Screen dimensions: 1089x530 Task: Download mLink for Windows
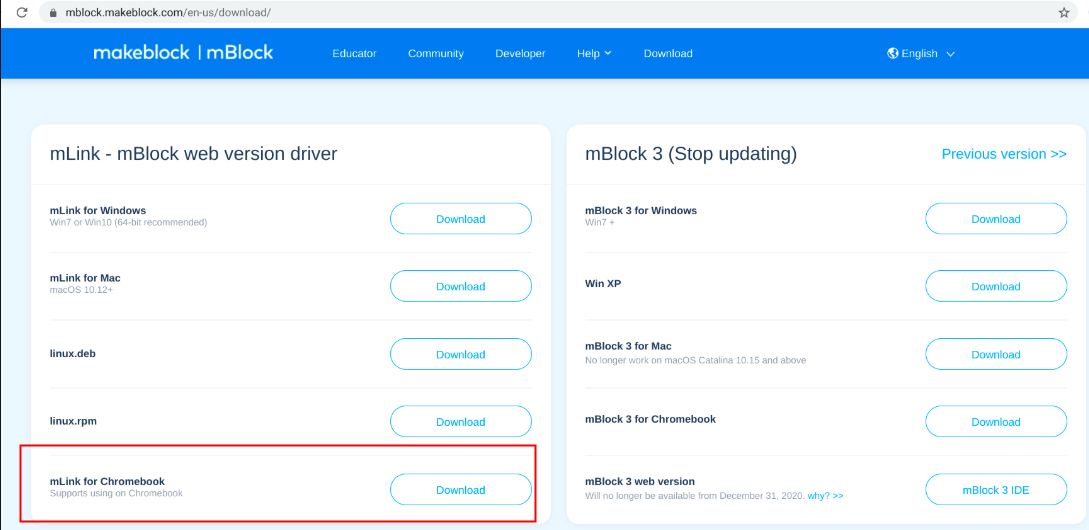click(460, 219)
